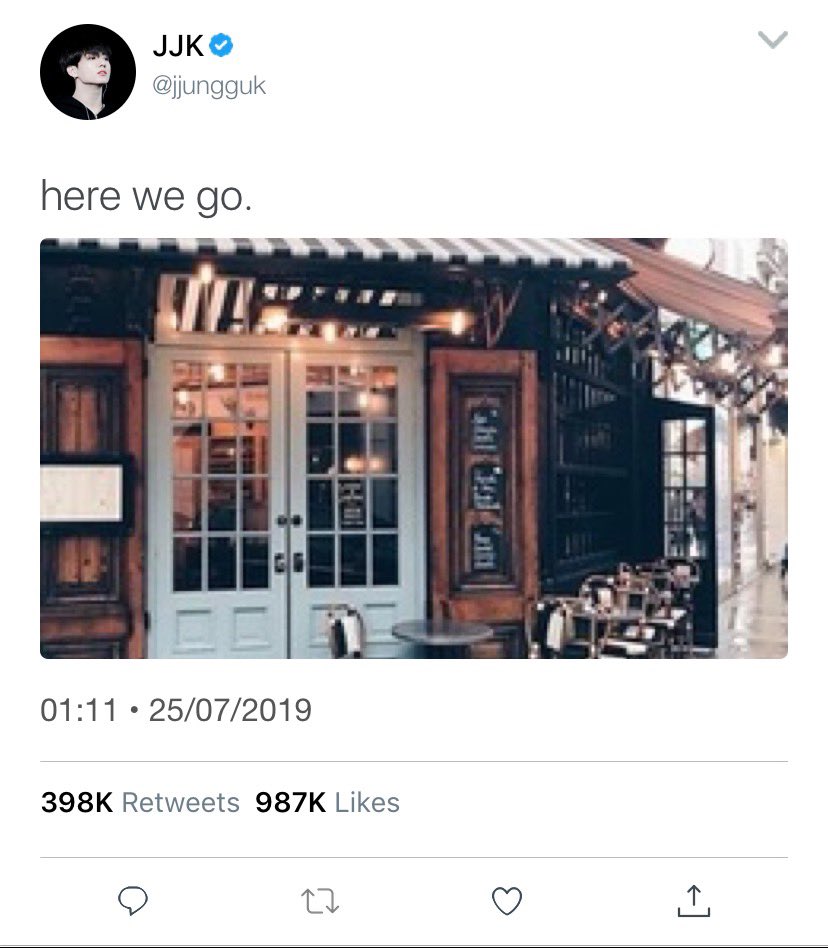828x948 pixels.
Task: Expand the tweet options chevron at top right
Action: [773, 40]
